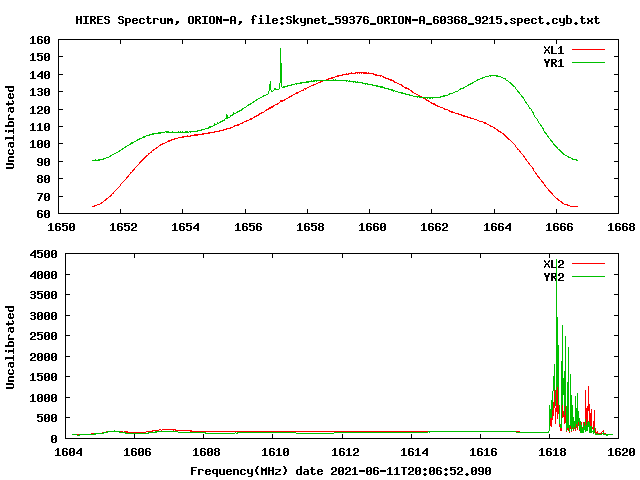The width and height of the screenshot is (640, 480).
Task: Click the 3000 y-axis tick label
Action: [x=43, y=316]
